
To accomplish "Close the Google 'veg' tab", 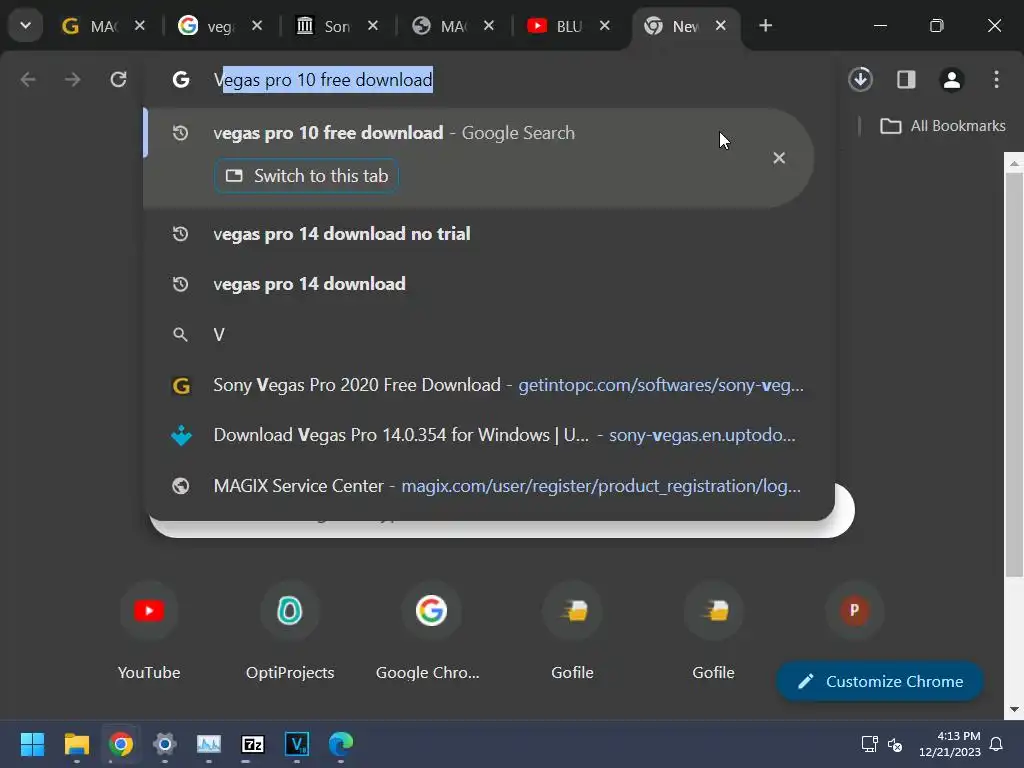I will pyautogui.click(x=257, y=25).
